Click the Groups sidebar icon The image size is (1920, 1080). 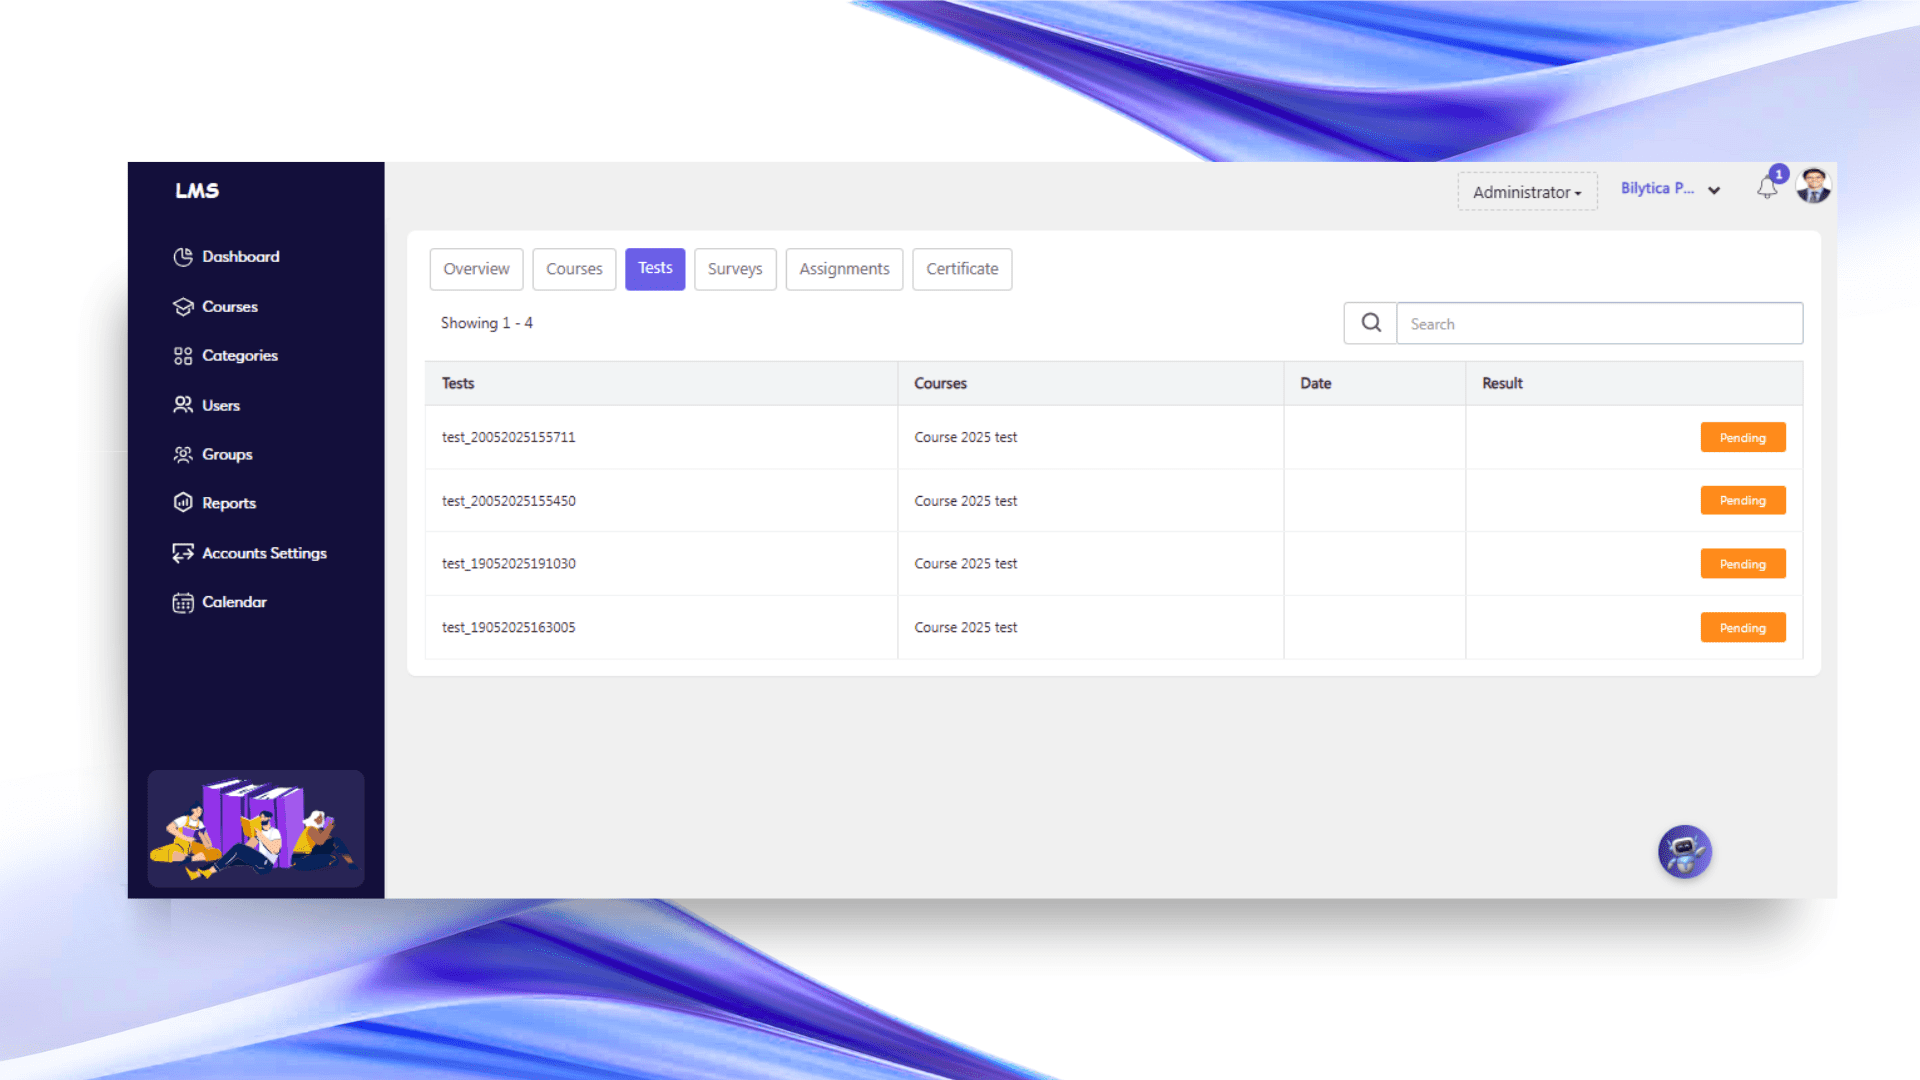pos(183,455)
